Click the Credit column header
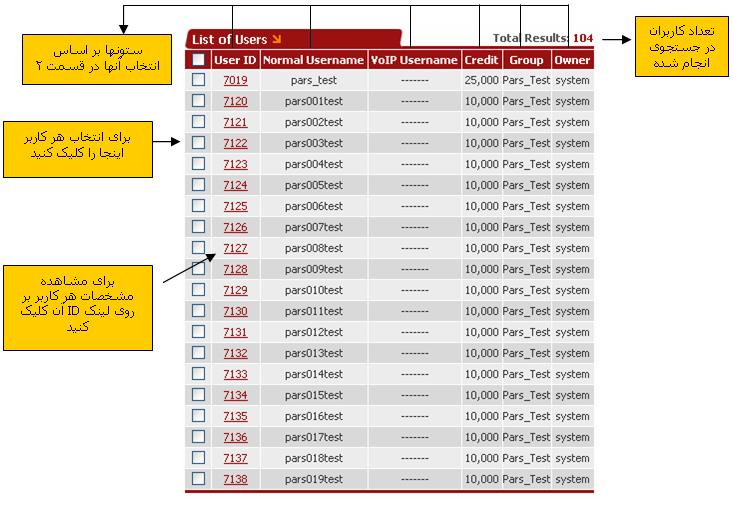This screenshot has height=509, width=733. 481,60
